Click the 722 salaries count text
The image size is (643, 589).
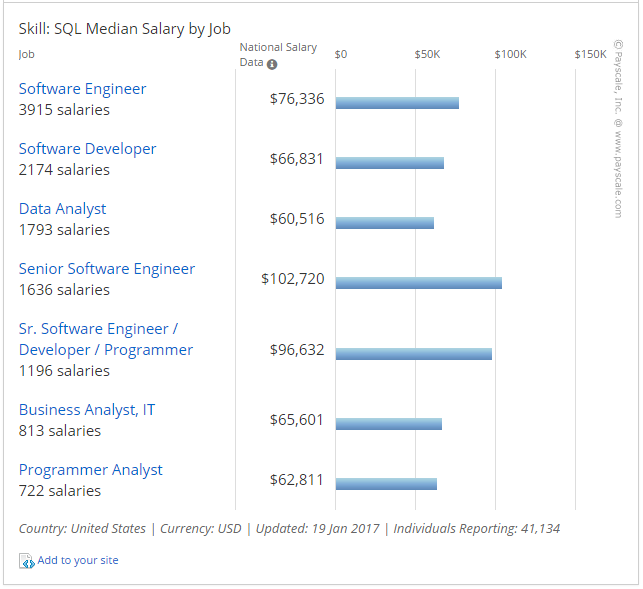pyautogui.click(x=60, y=491)
